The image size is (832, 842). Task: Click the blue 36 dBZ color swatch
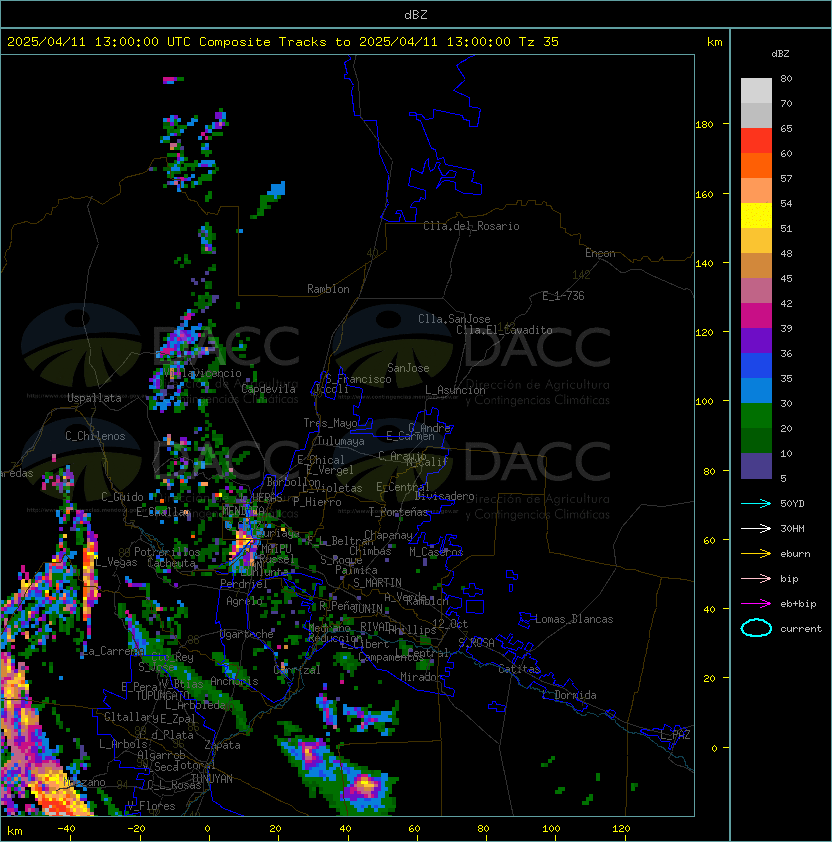(x=756, y=365)
